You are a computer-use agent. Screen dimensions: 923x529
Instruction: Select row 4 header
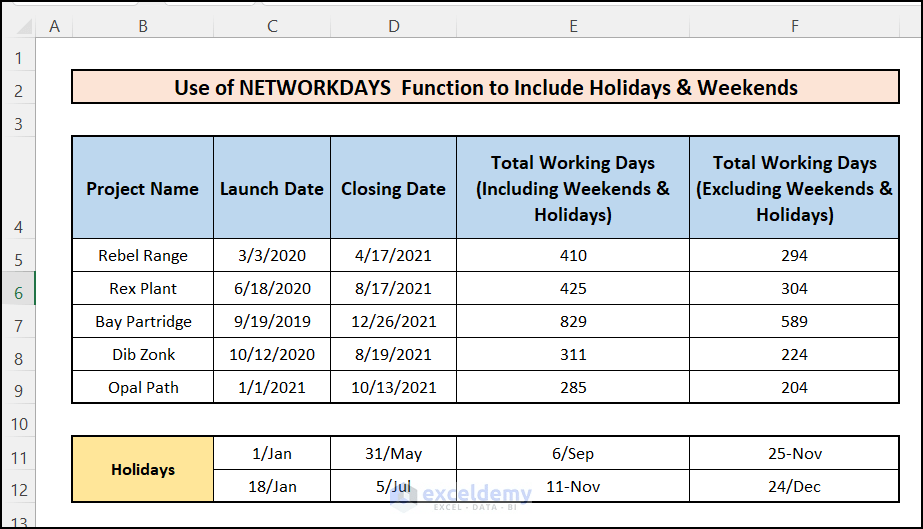click(x=18, y=188)
